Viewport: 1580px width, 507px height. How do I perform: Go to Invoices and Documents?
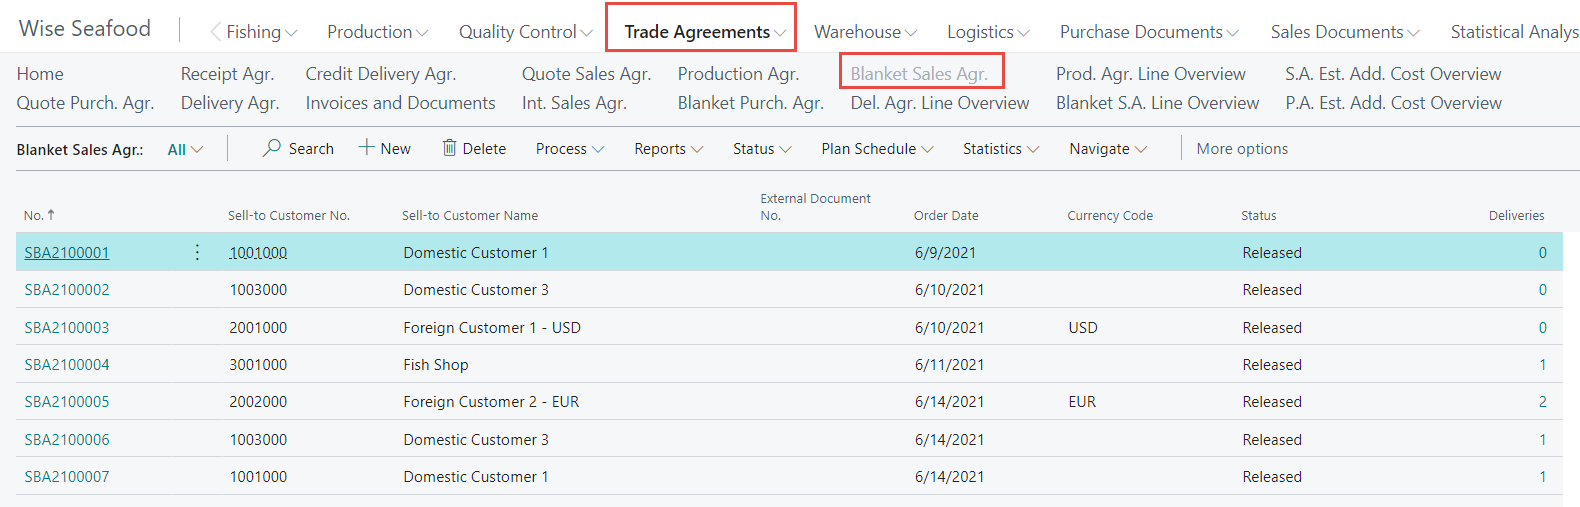click(x=400, y=103)
